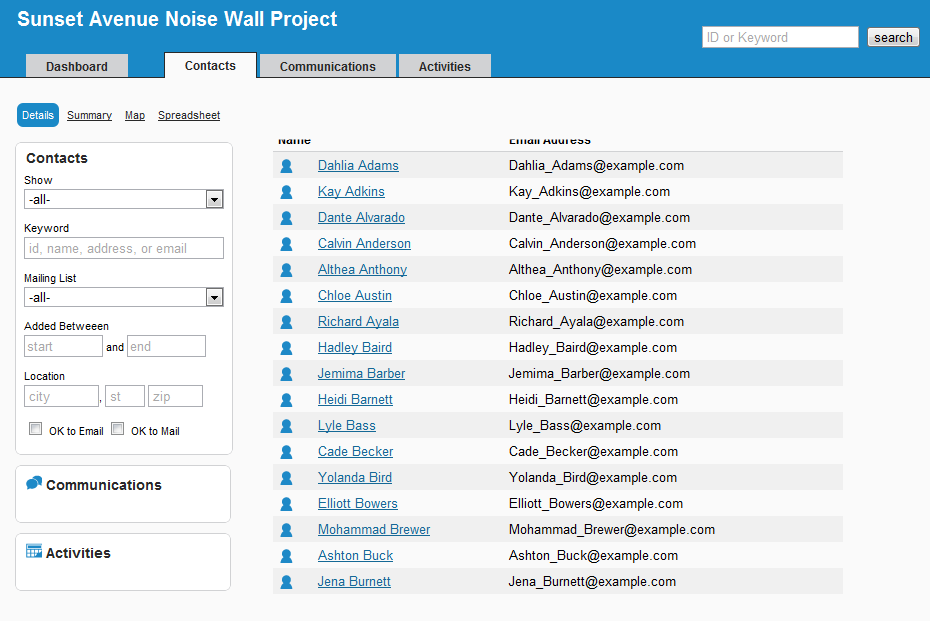Focus the ID or Keyword search box
Image resolution: width=931 pixels, height=621 pixels.
tap(780, 38)
